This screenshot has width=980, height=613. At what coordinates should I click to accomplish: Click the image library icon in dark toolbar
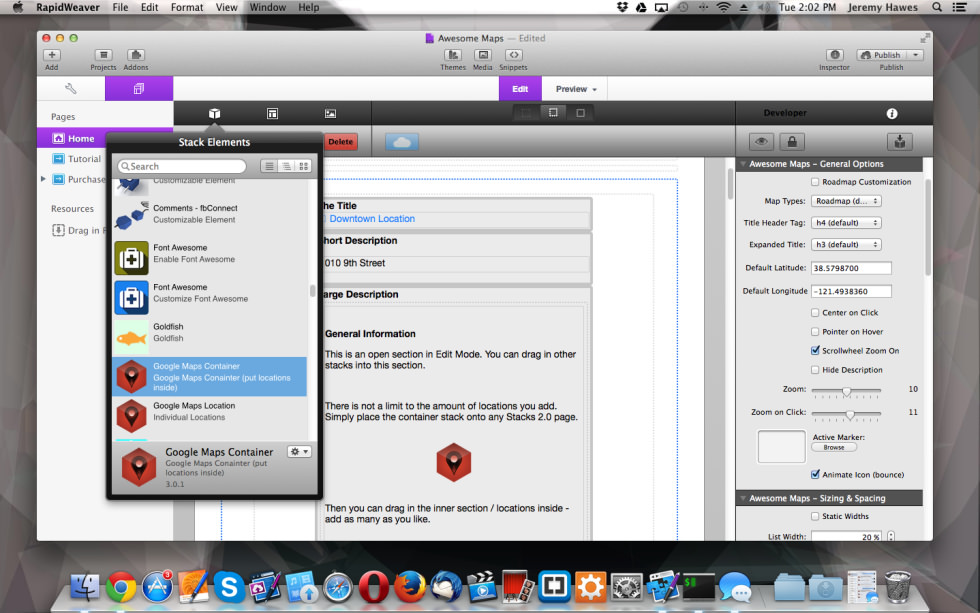[x=330, y=113]
